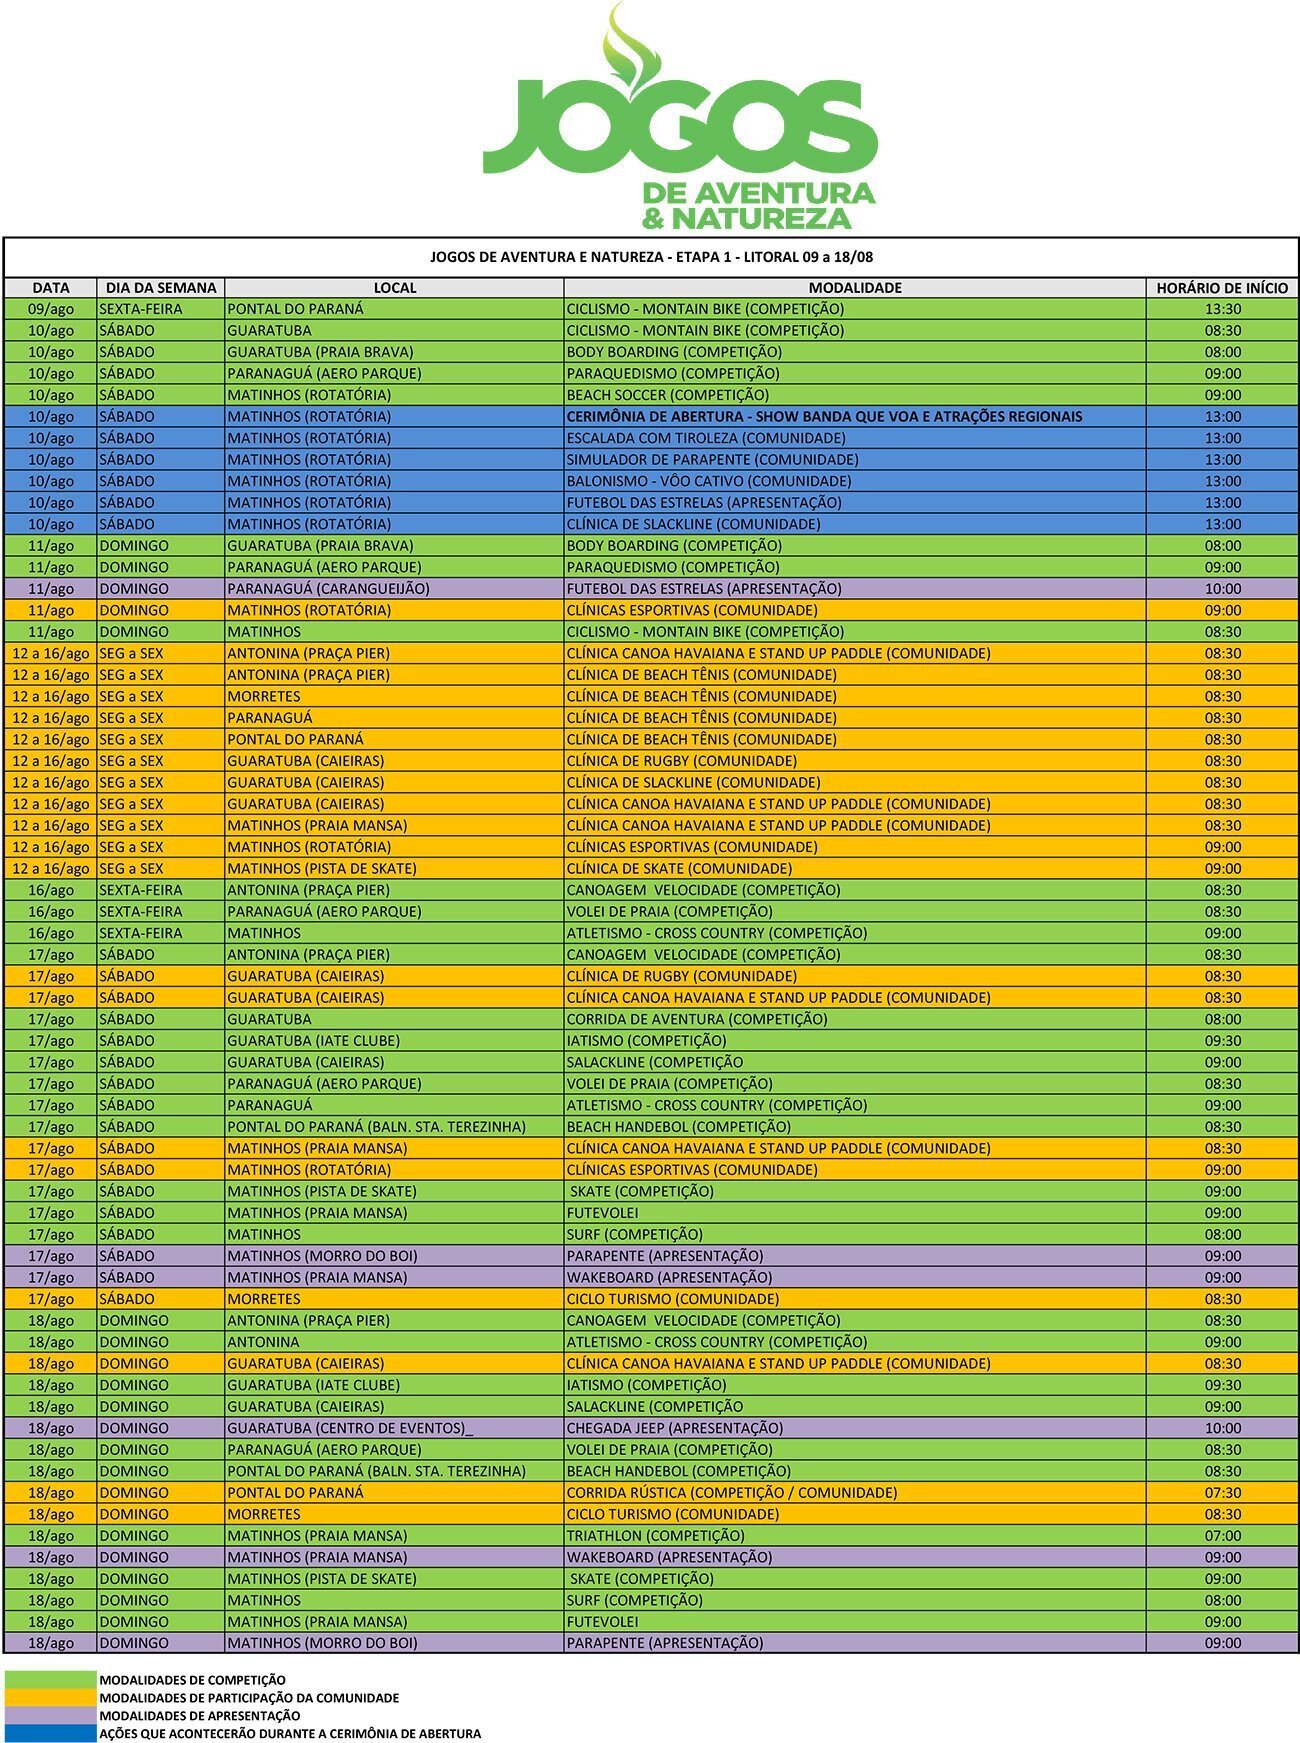1300x1743 pixels.
Task: Click the purple presentation legend swatch
Action: pos(50,1716)
